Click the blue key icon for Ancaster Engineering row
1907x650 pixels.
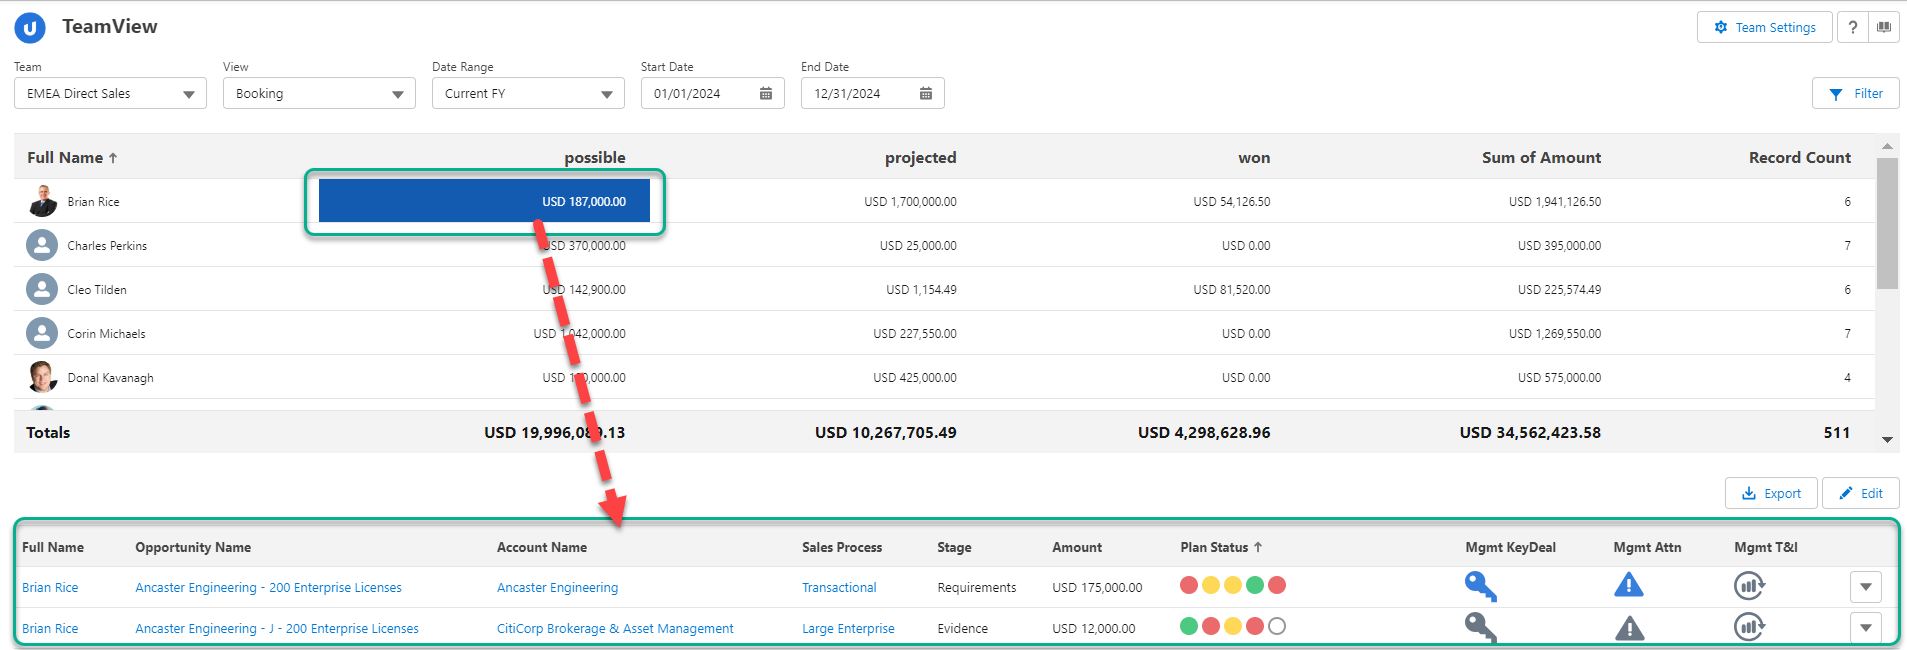pyautogui.click(x=1480, y=586)
